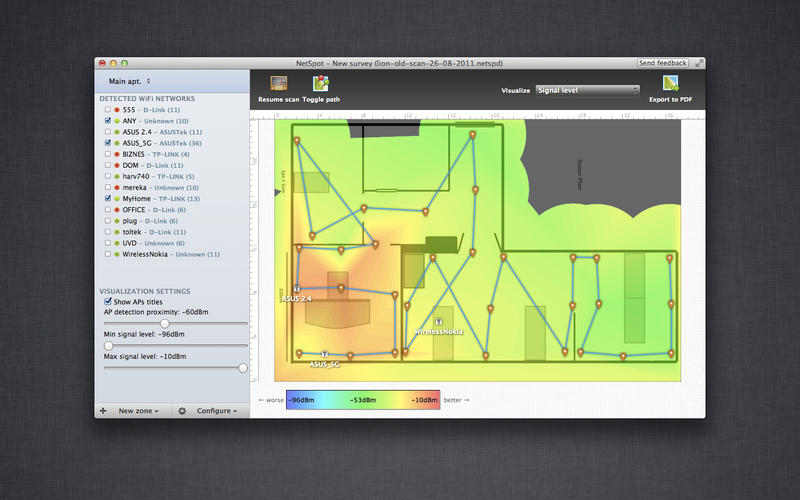Disable the Show APs titles checkbox
Screen dimensions: 800x500
tap(108, 301)
